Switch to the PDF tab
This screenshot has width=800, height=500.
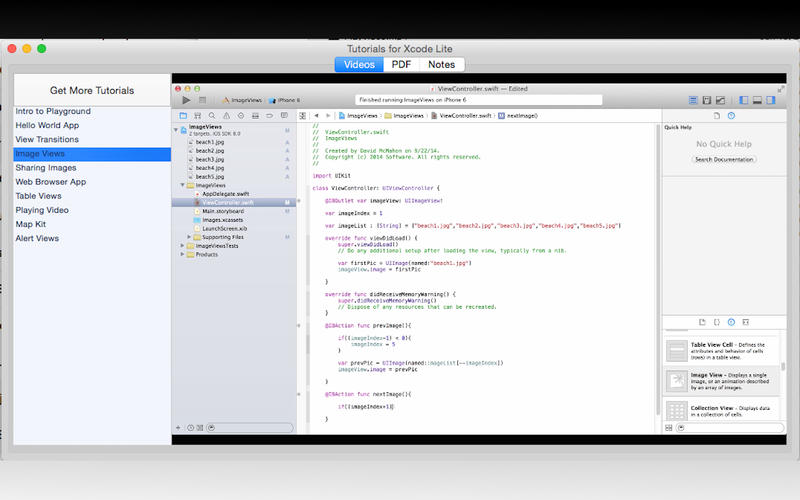401,65
